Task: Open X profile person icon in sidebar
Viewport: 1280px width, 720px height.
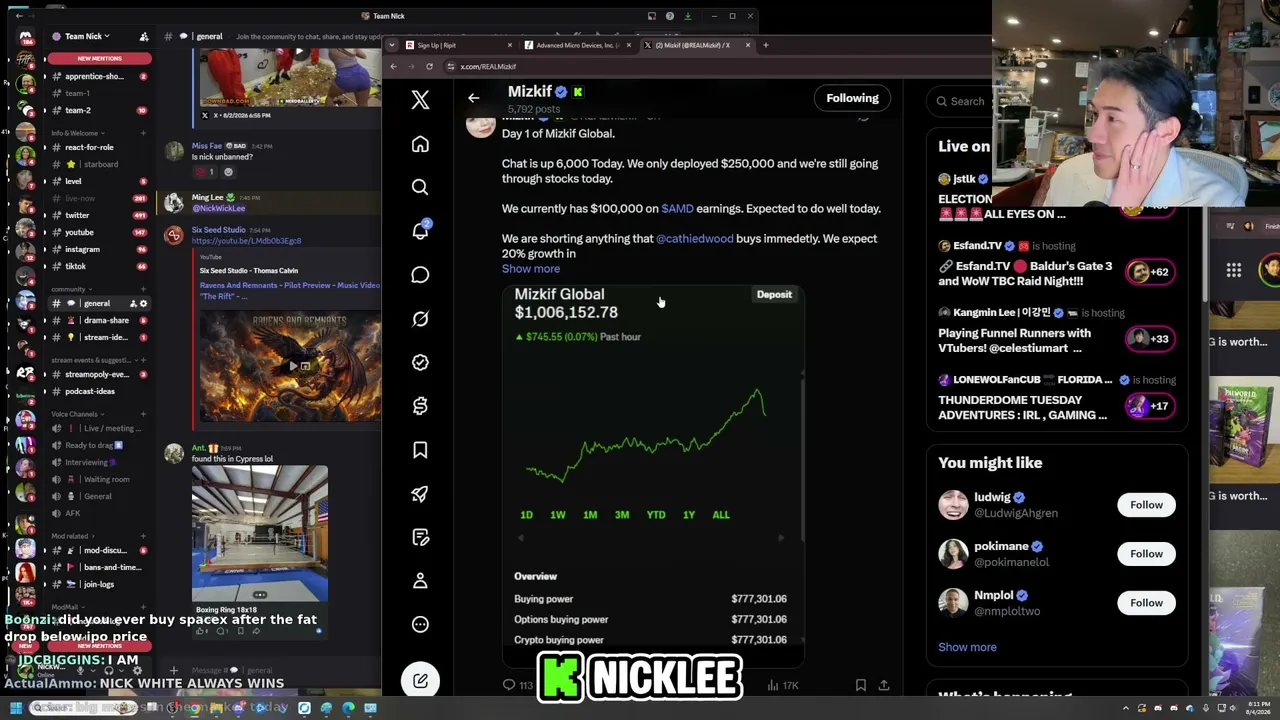Action: [x=420, y=581]
